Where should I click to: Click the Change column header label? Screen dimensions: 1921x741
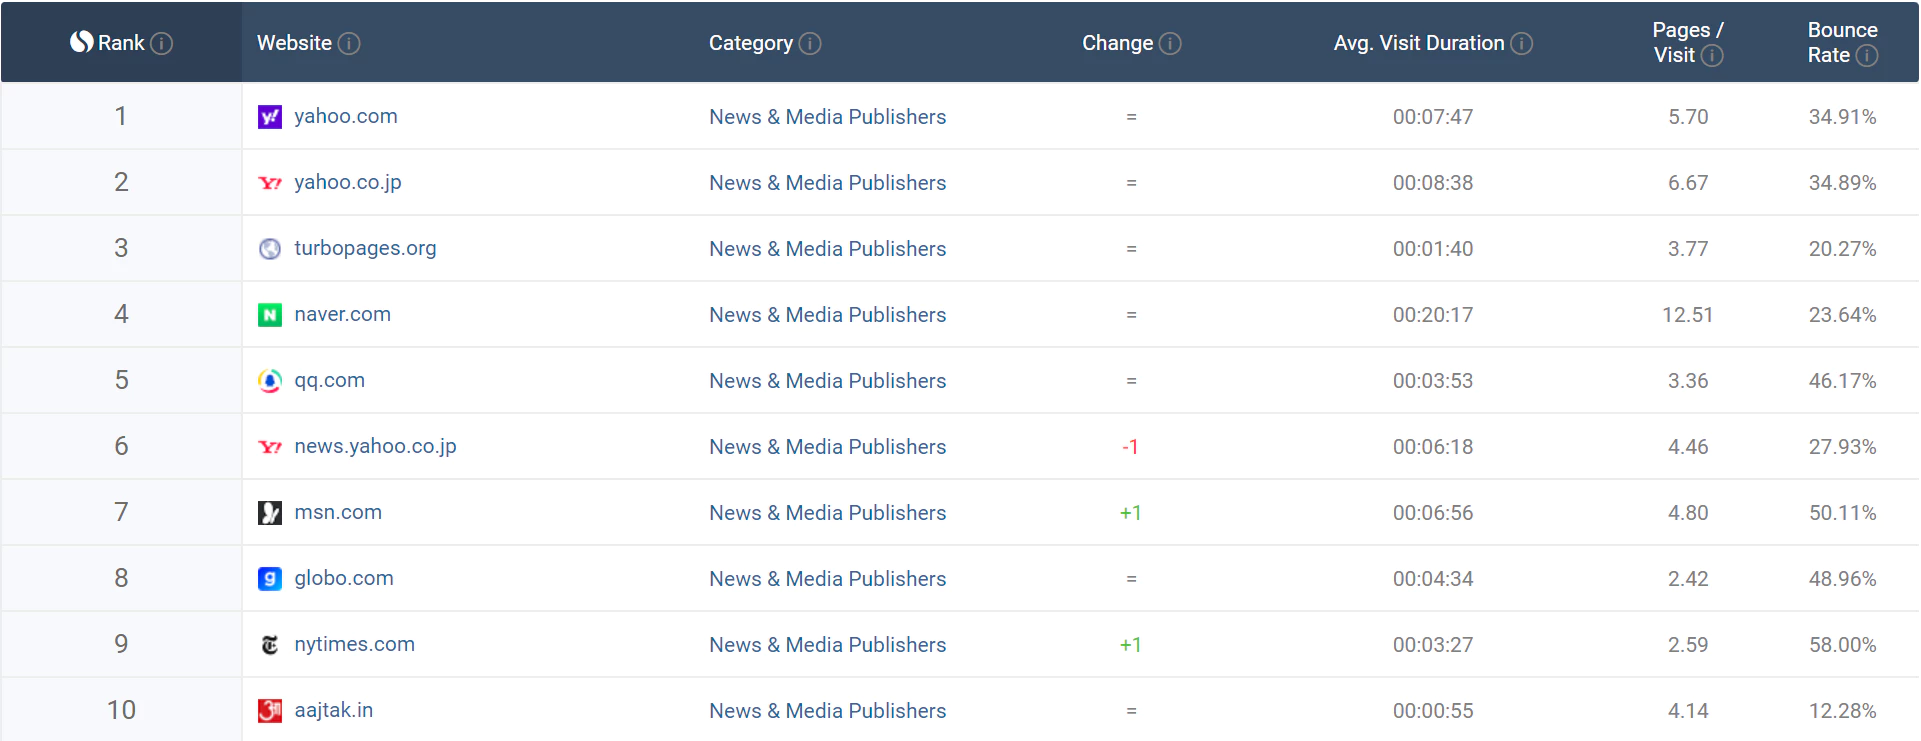pos(1117,43)
